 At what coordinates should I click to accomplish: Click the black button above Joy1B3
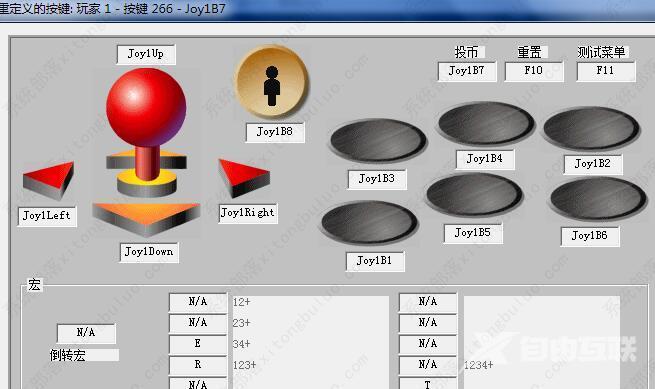(378, 141)
